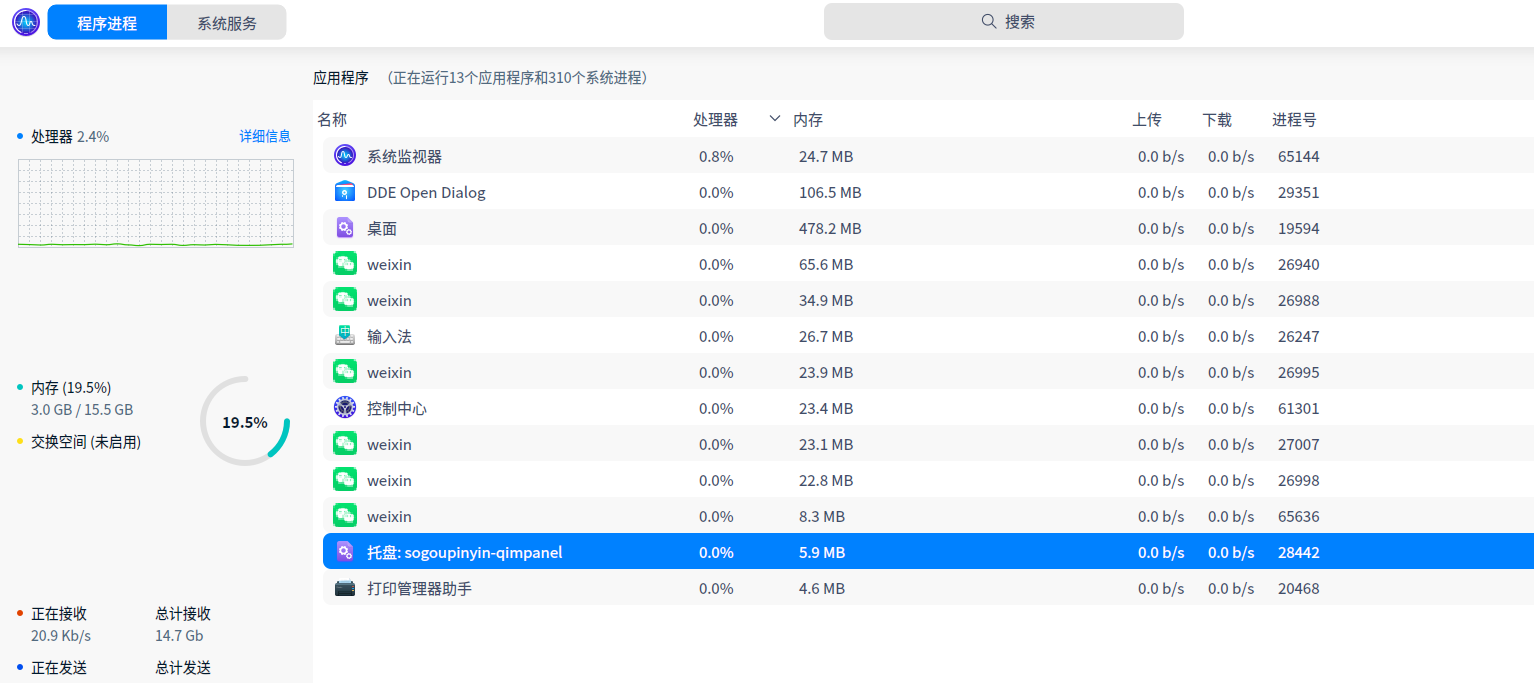Select the 打印管理器助手 process name
The image size is (1534, 683).
tap(419, 588)
